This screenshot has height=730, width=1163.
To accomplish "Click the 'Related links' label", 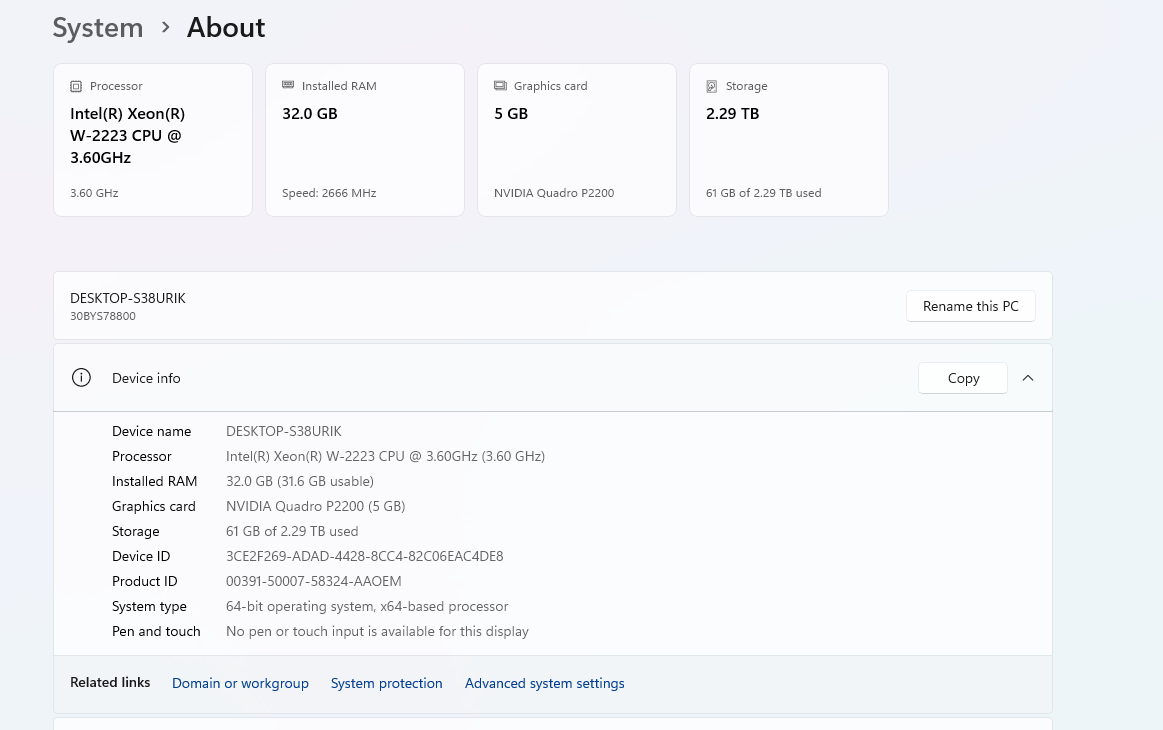I will [x=110, y=683].
